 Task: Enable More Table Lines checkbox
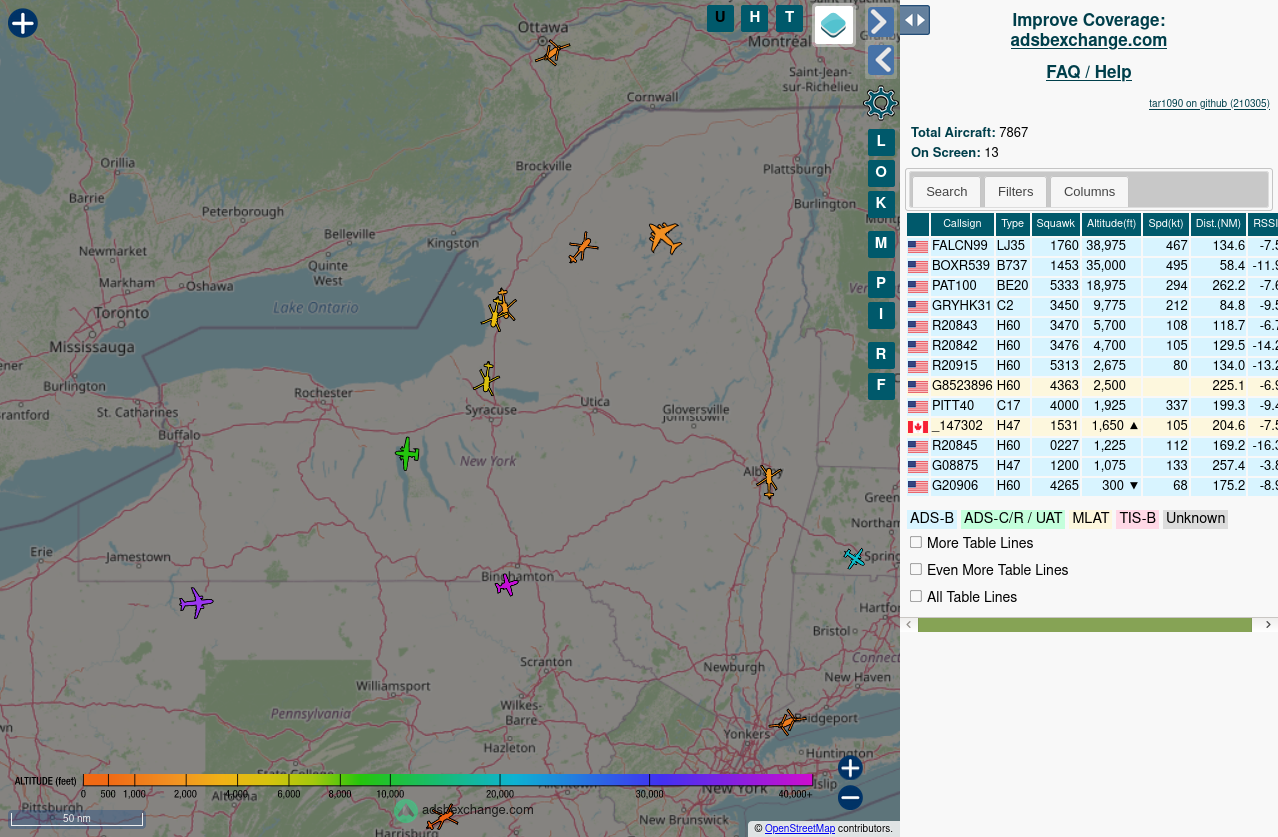tap(916, 542)
